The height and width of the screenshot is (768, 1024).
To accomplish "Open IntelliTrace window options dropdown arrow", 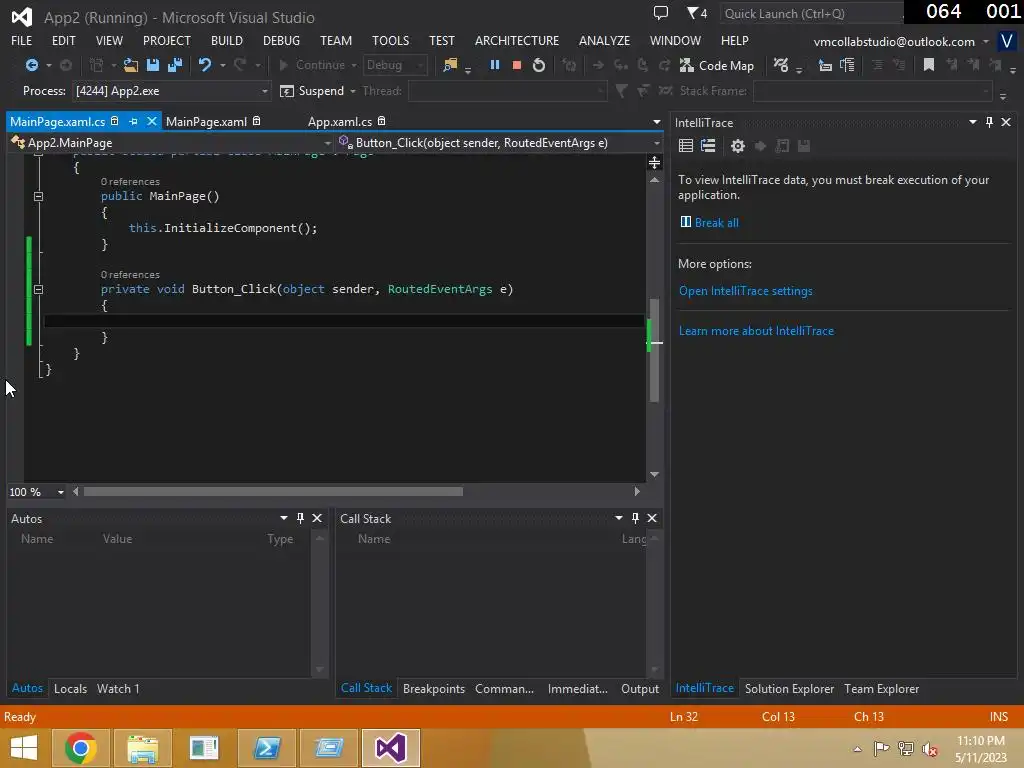I will [x=972, y=122].
